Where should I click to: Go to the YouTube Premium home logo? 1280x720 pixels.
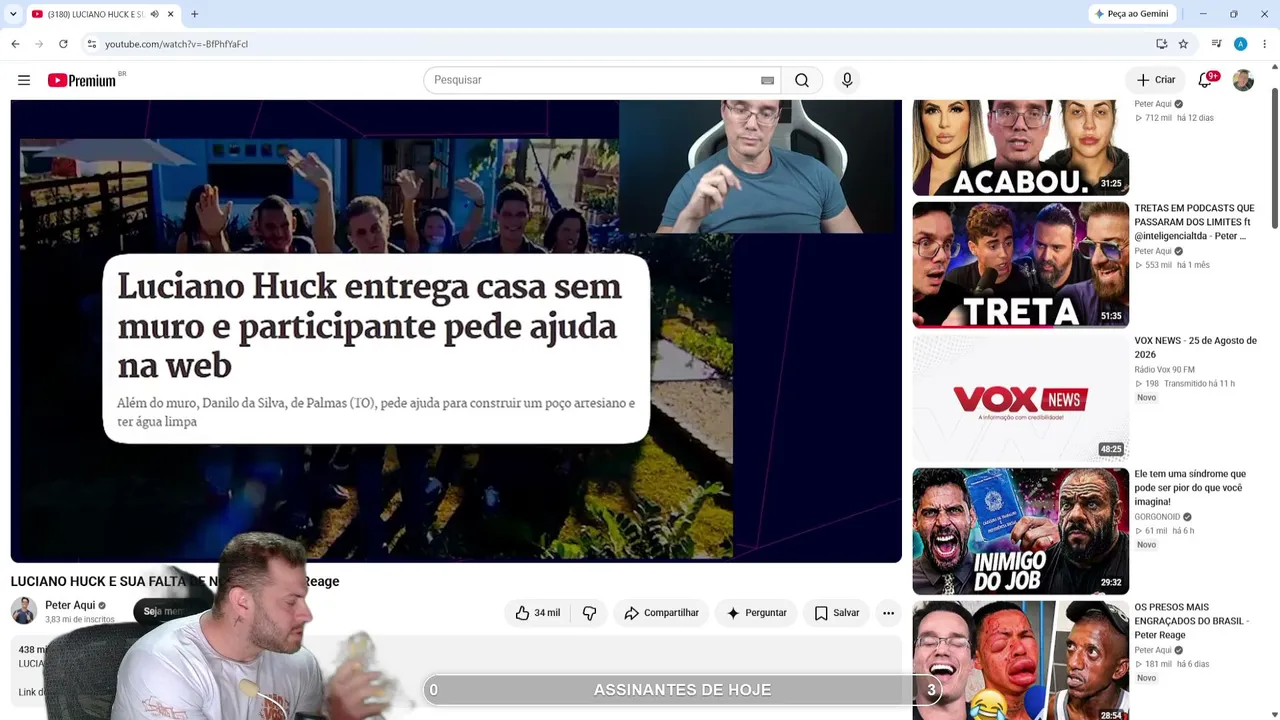(82, 80)
